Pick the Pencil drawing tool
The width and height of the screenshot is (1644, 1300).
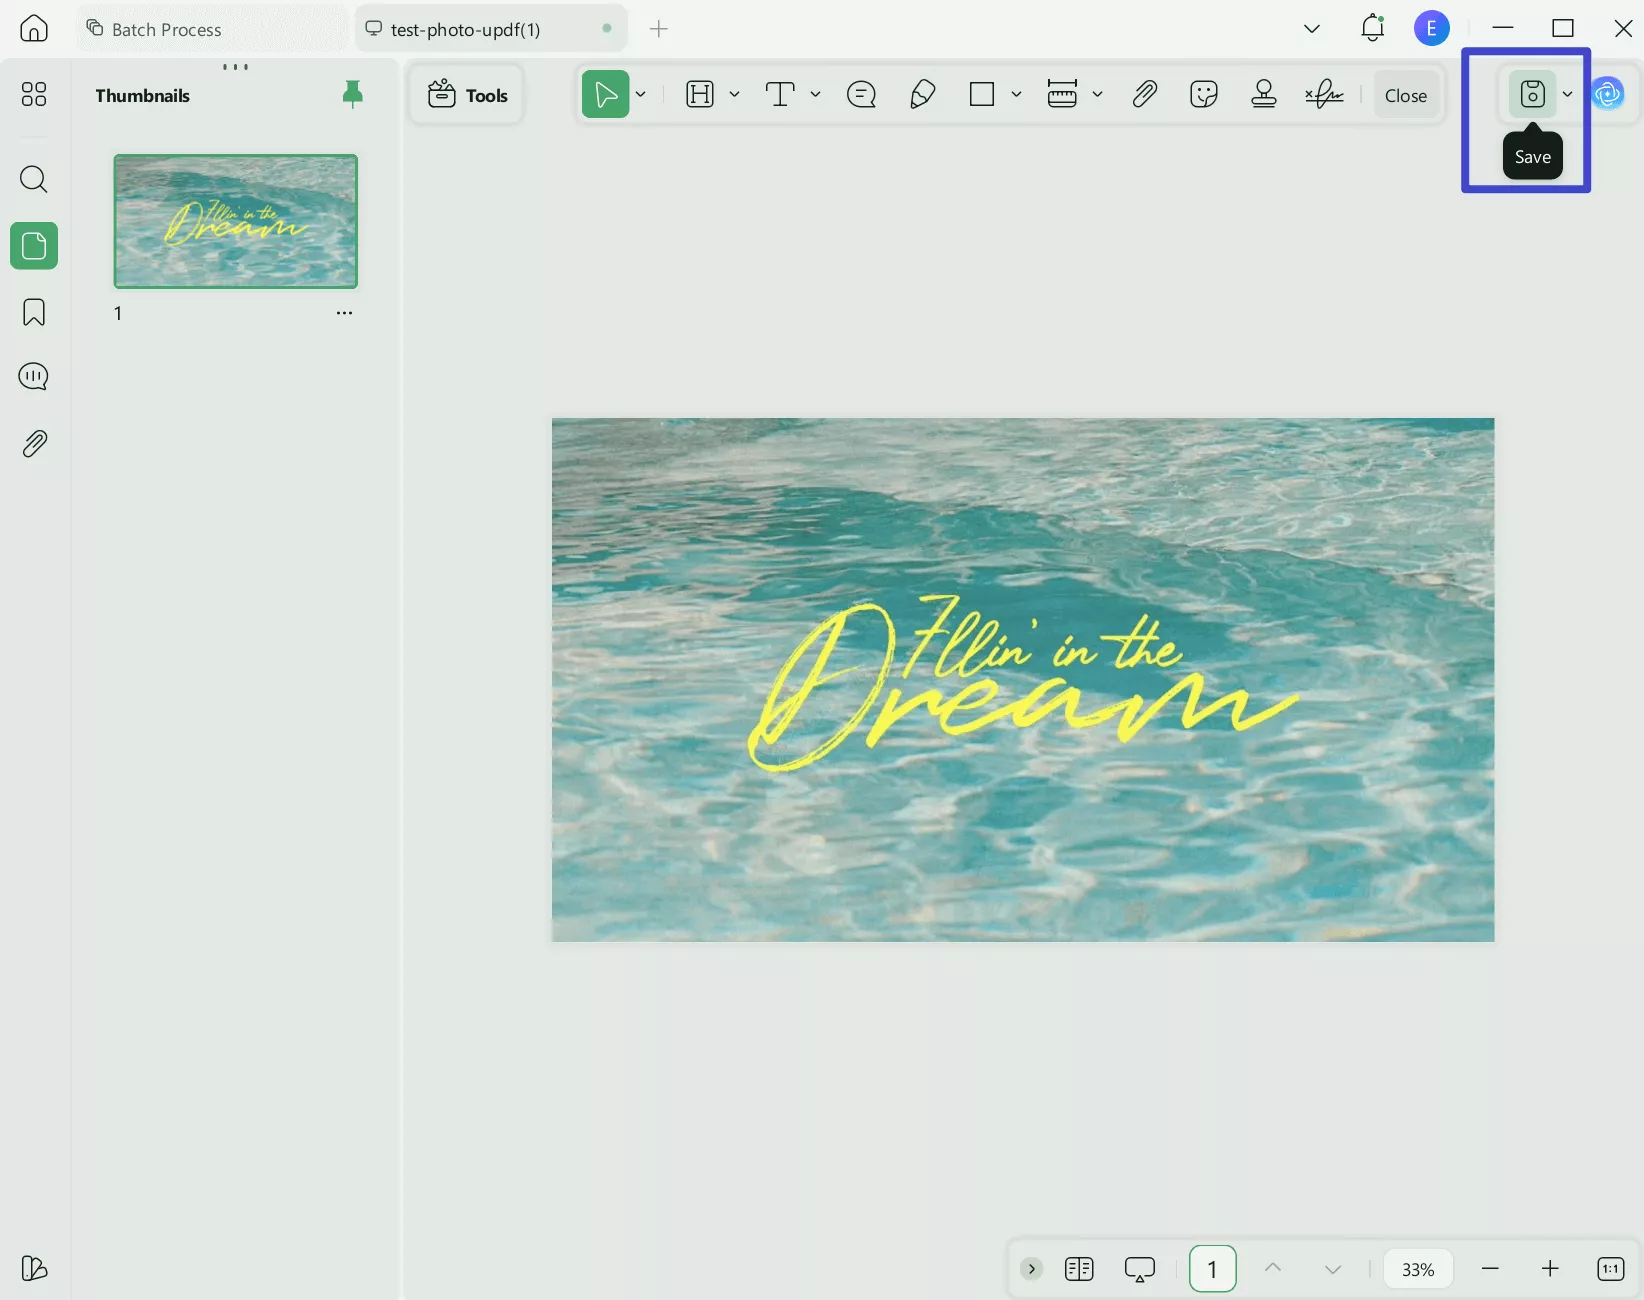point(922,94)
